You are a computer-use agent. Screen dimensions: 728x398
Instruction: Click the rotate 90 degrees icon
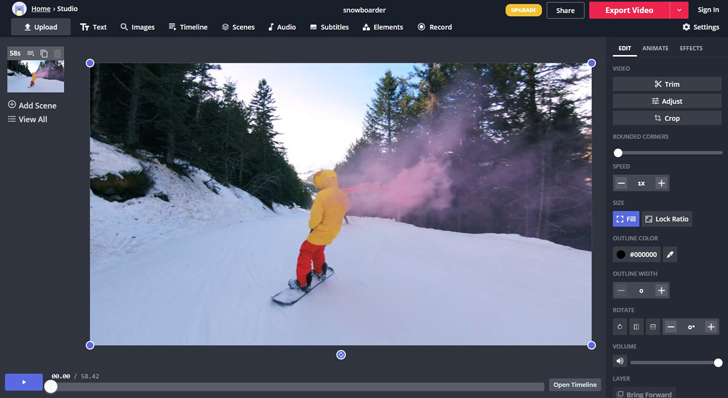(620, 327)
